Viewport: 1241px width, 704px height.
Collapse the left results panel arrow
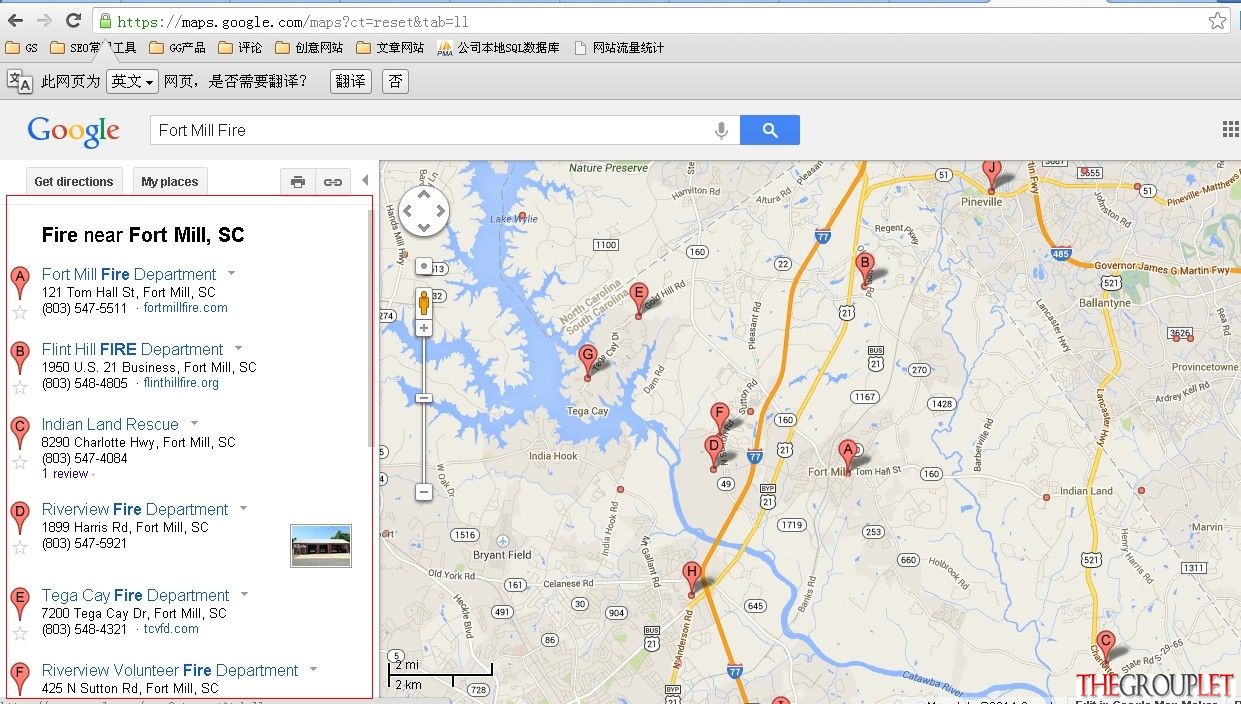click(364, 180)
